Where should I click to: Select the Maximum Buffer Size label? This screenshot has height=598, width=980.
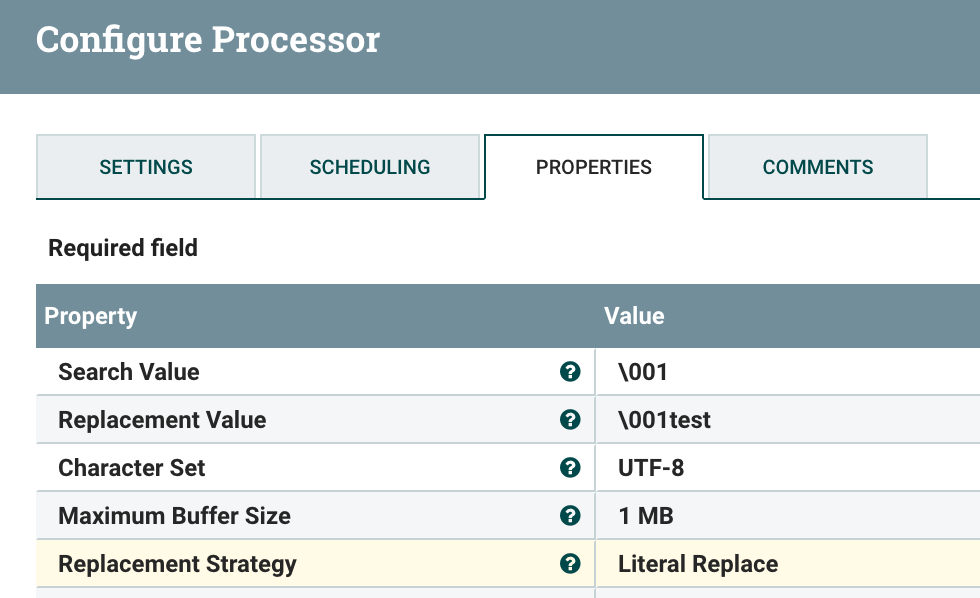174,516
